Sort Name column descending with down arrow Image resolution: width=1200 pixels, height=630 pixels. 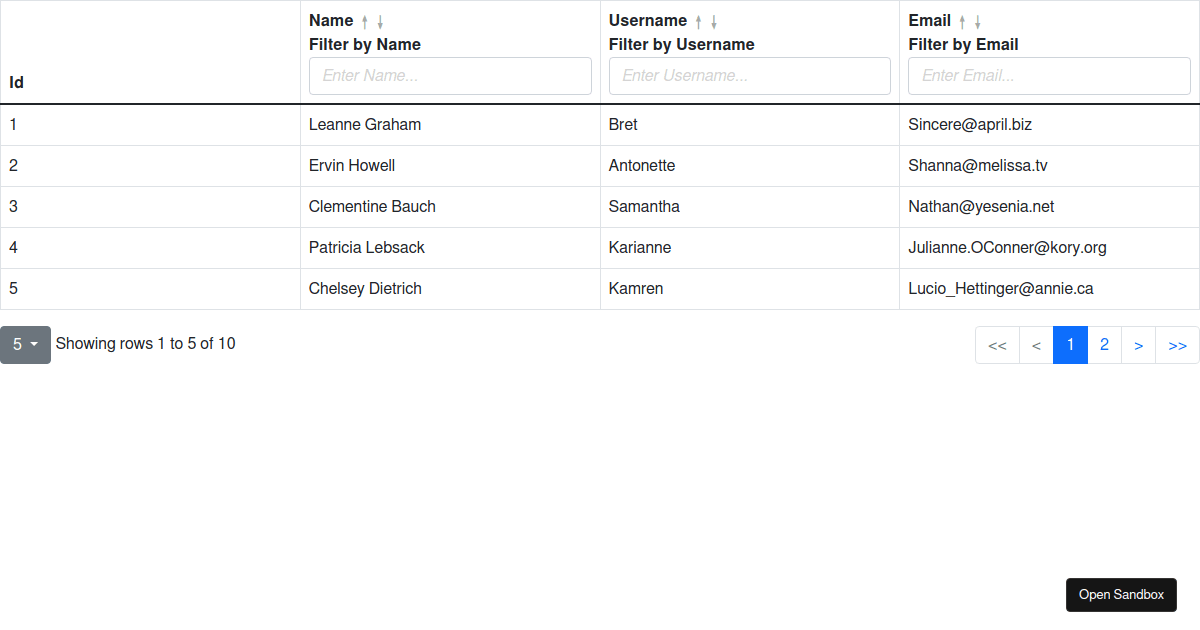[380, 22]
